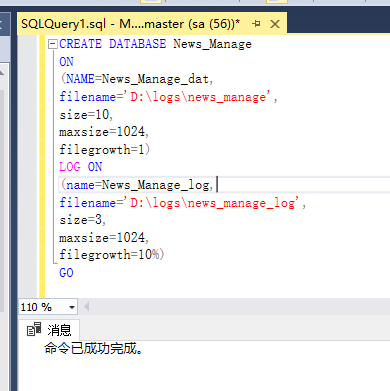Viewport: 390px width, 391px height.
Task: Click the scroll-up arrow in left panel
Action: tap(2, 73)
